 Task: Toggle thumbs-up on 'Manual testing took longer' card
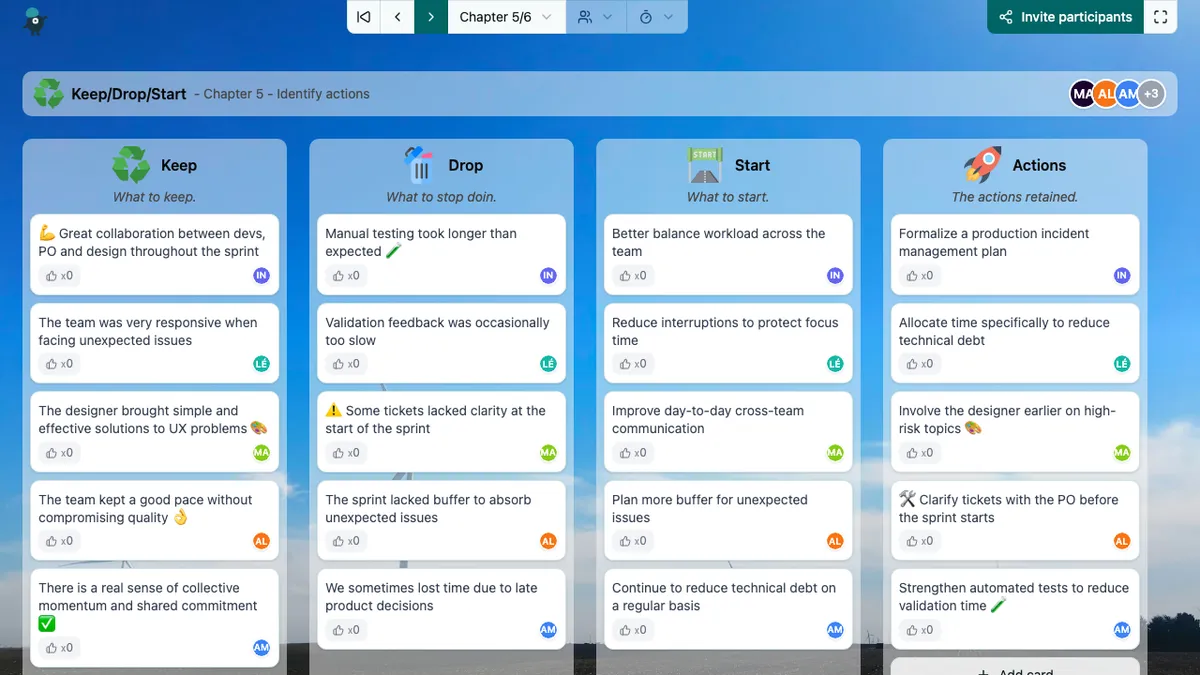tap(339, 276)
